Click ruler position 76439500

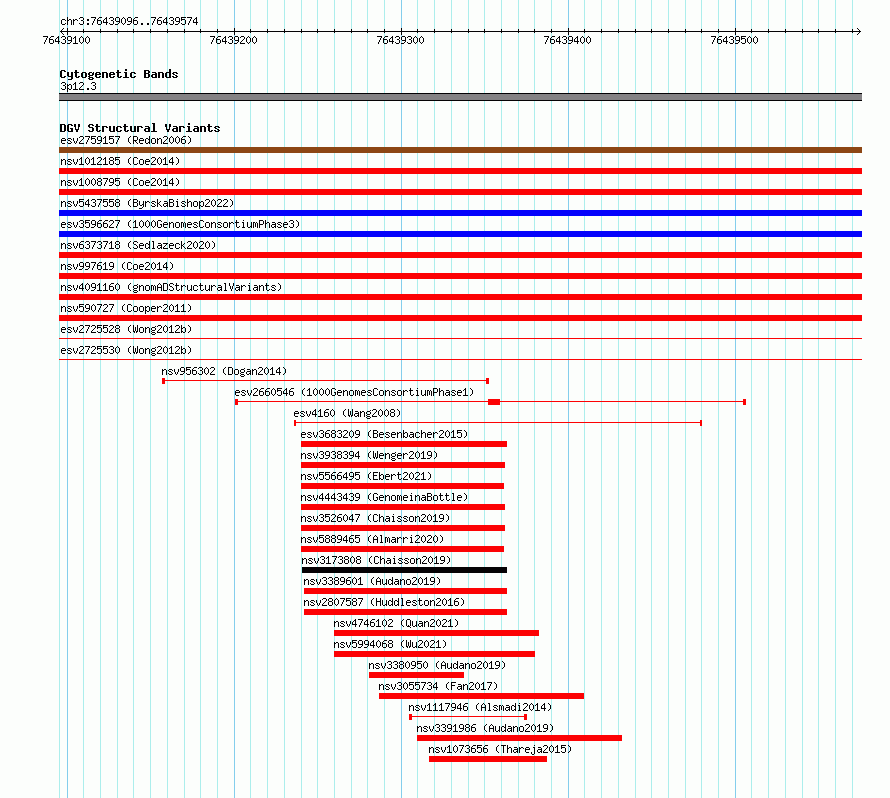(x=734, y=40)
